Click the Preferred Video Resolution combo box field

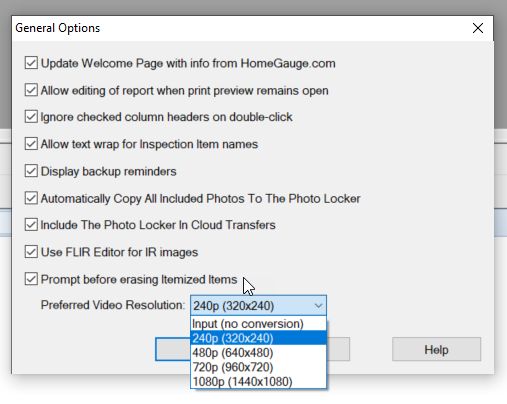[x=258, y=305]
